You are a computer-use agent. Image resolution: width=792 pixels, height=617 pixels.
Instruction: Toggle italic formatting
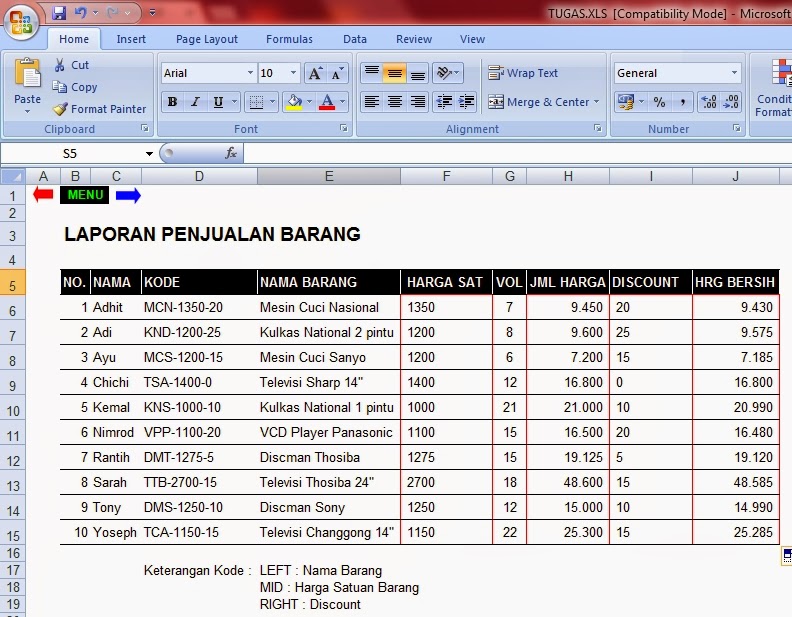click(195, 102)
